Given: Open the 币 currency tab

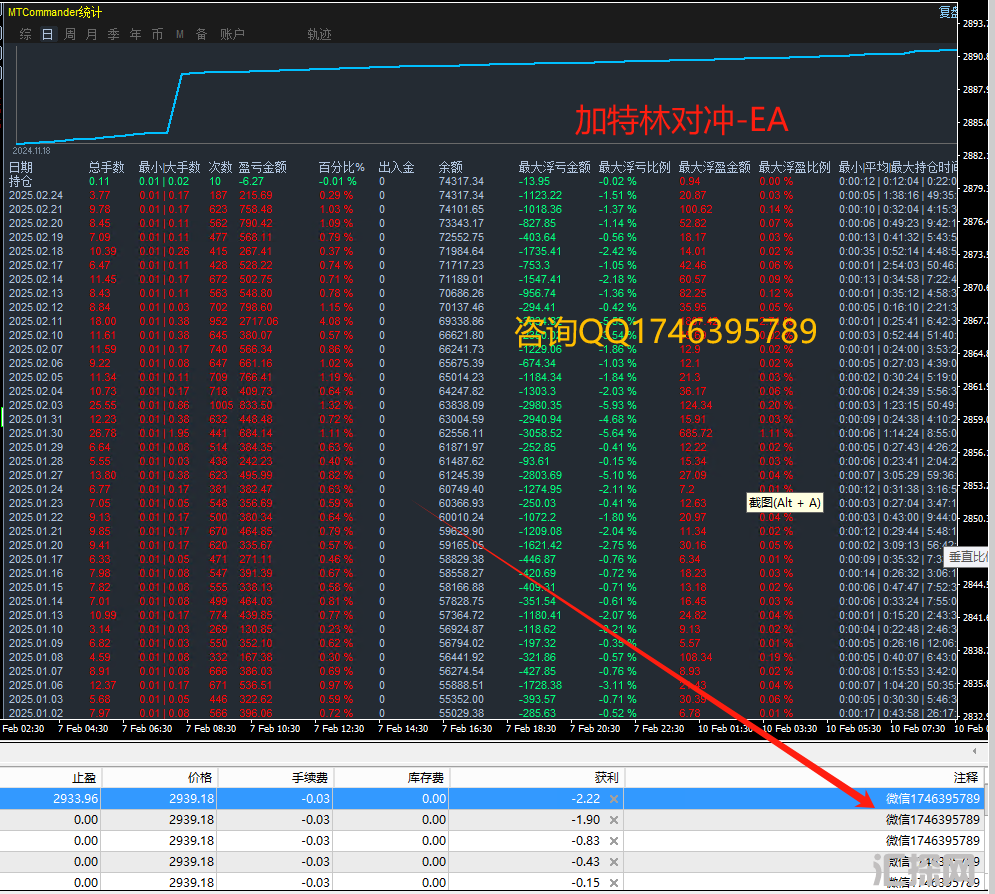Looking at the screenshot, I should (157, 34).
